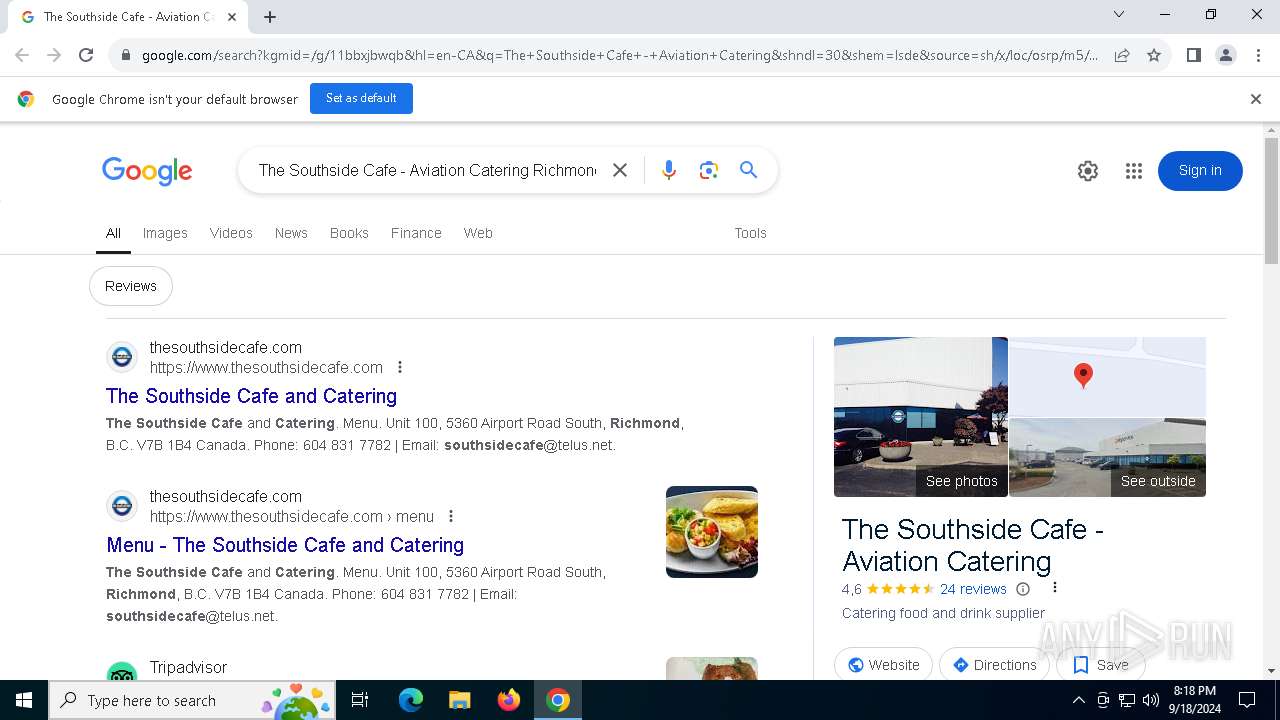This screenshot has width=1280, height=720.
Task: Click the share page icon in address bar
Action: [1122, 55]
